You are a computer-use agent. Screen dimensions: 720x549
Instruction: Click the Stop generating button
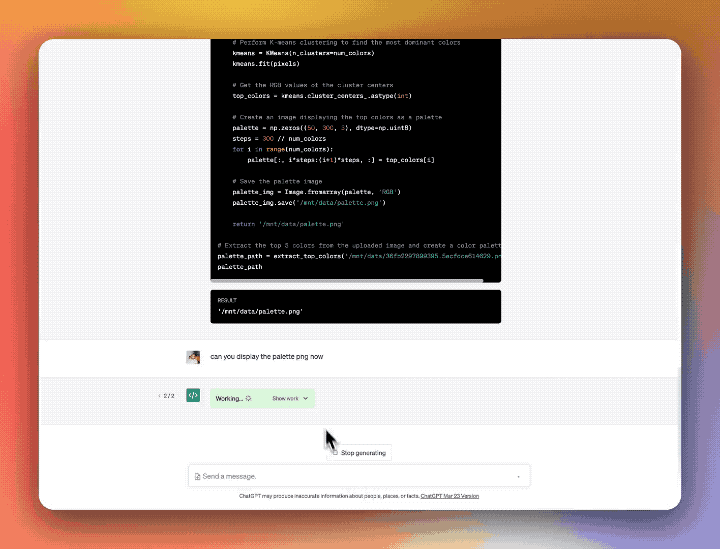pos(359,453)
